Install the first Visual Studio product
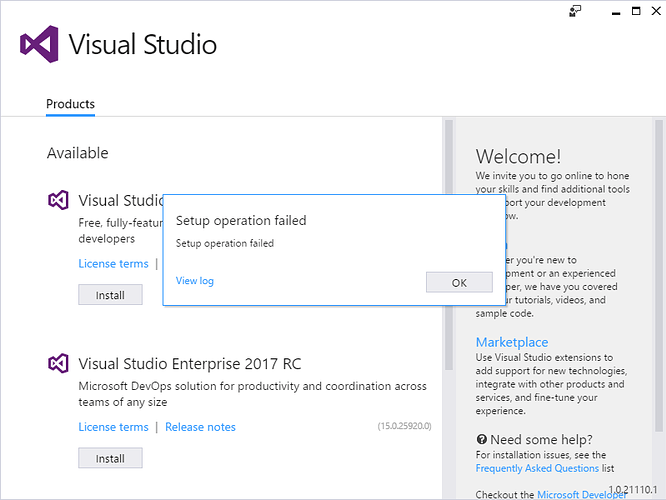Screen dimensions: 666x500 [x=110, y=295]
